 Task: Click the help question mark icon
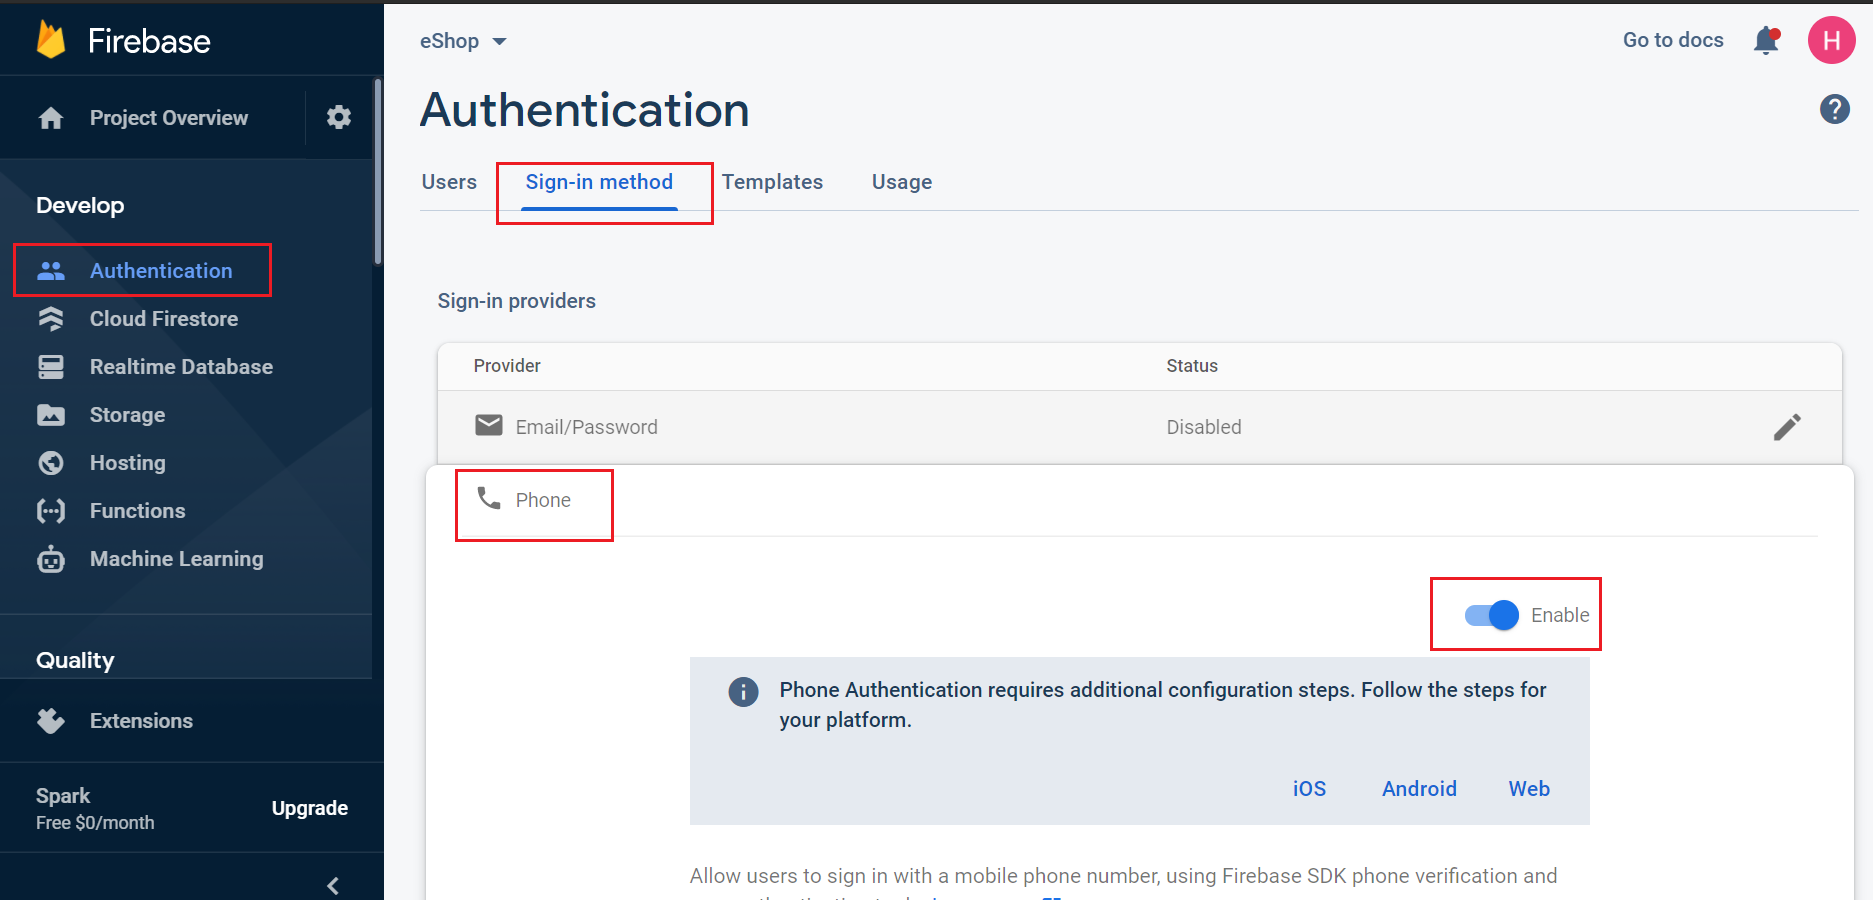coord(1834,109)
